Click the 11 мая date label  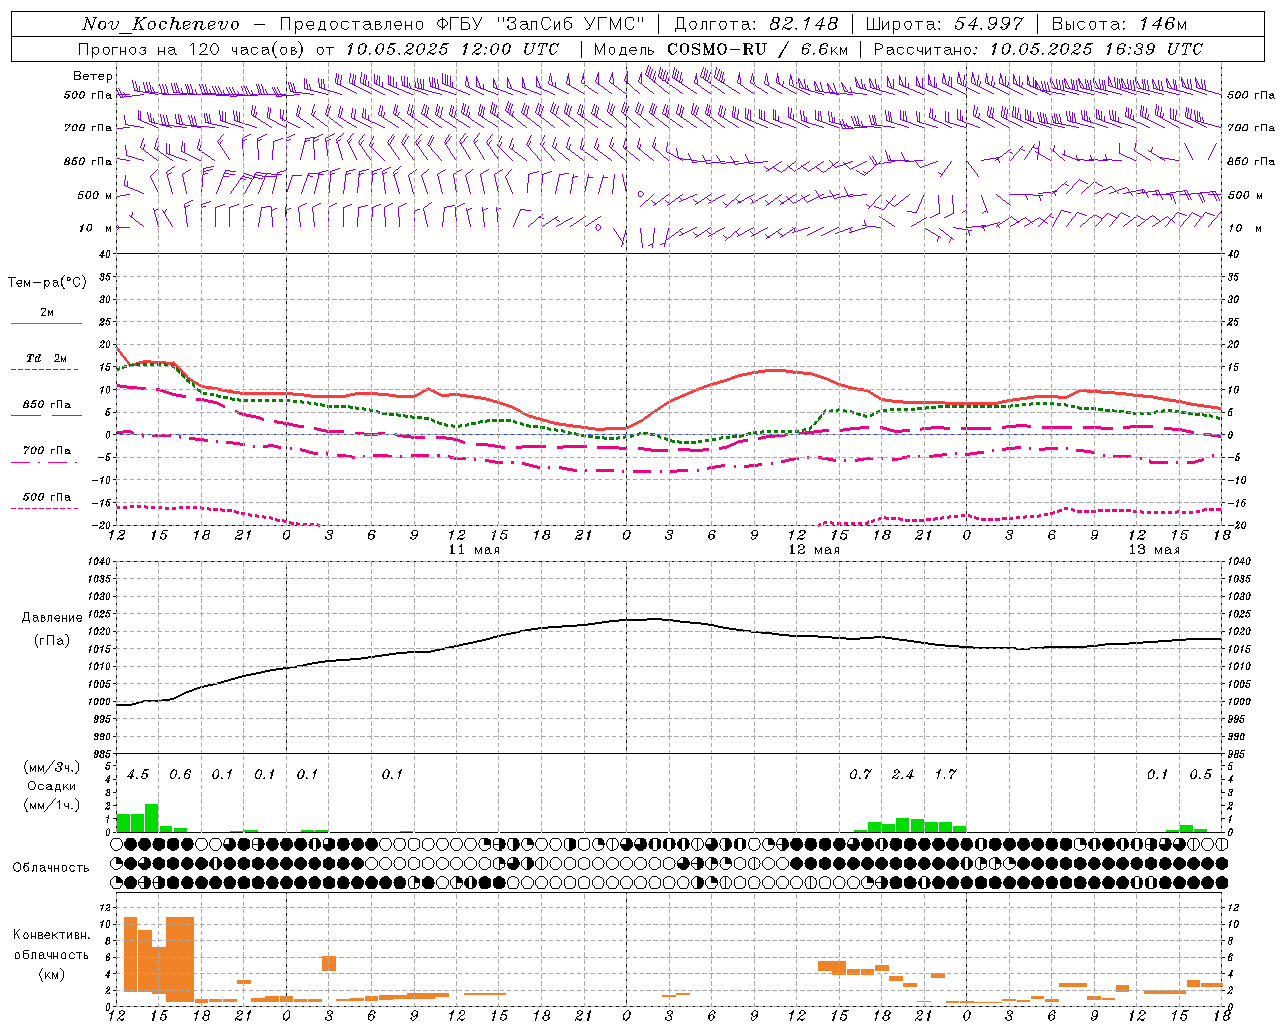pos(474,550)
